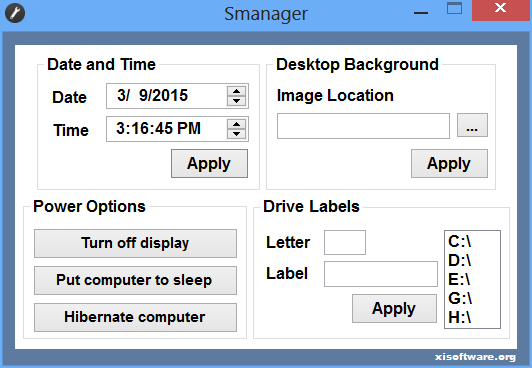
Task: Select G:\ in the drive list
Action: [x=472, y=298]
